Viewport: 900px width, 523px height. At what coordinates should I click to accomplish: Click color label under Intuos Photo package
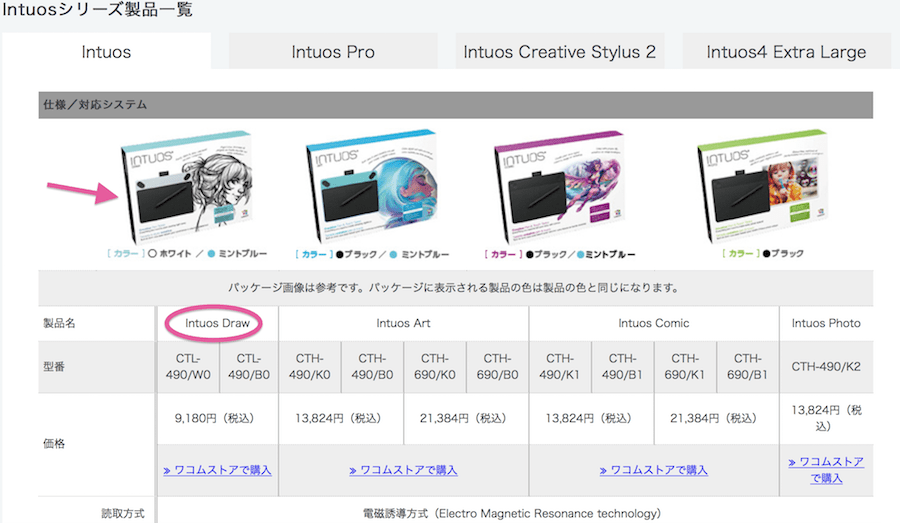(763, 253)
